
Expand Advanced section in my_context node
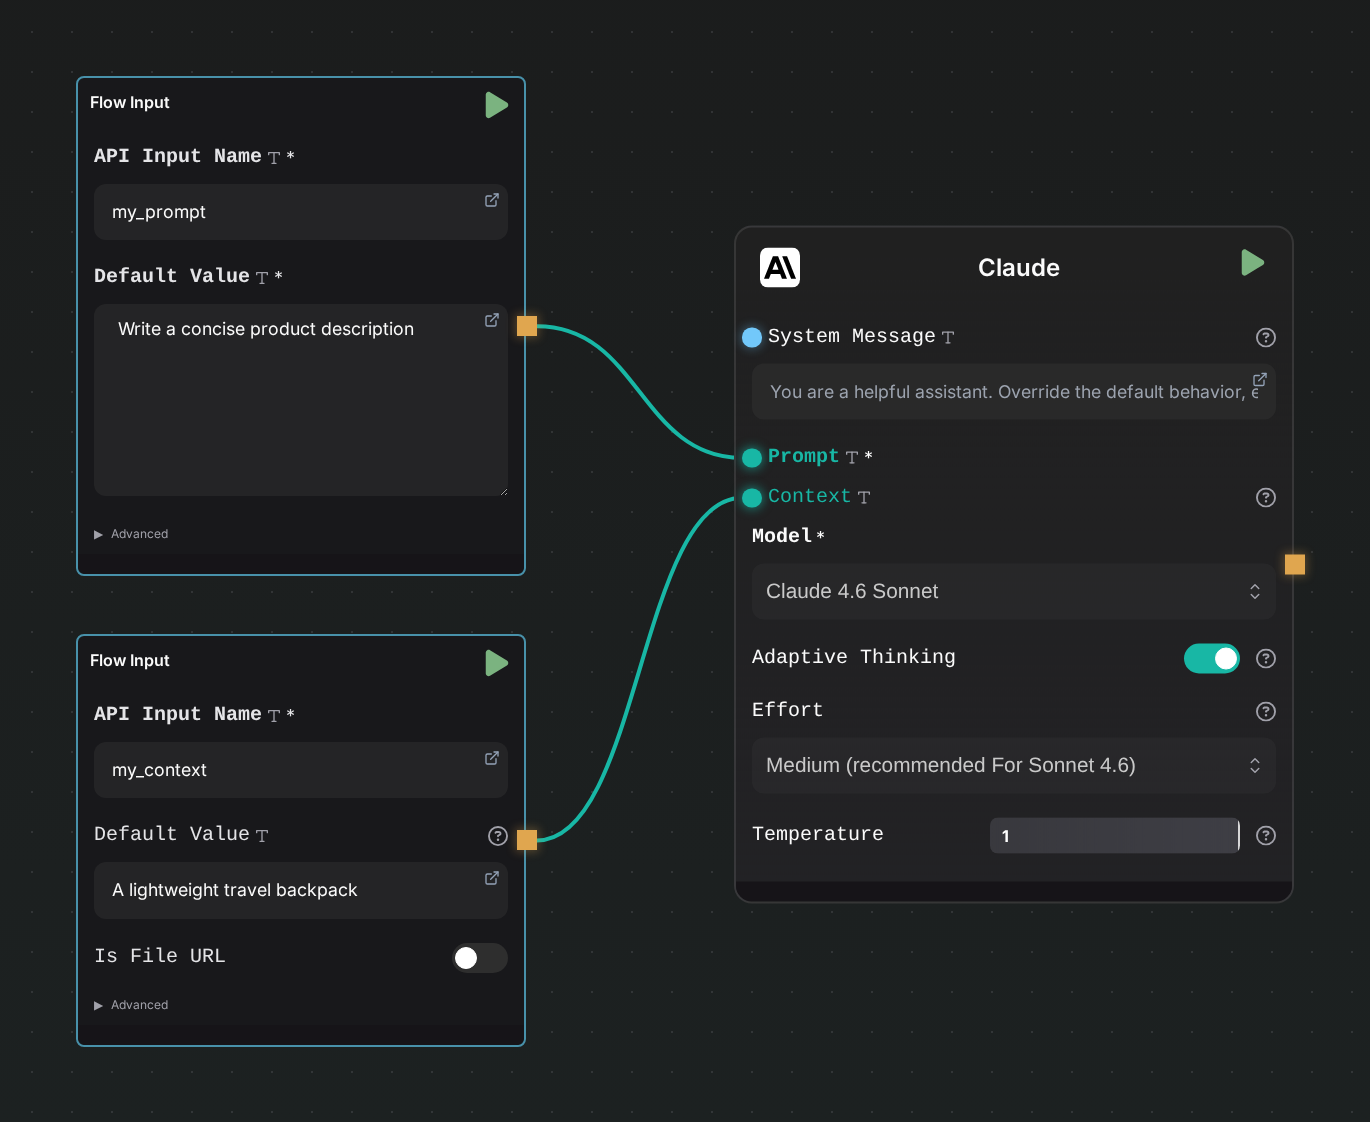pyautogui.click(x=131, y=1005)
